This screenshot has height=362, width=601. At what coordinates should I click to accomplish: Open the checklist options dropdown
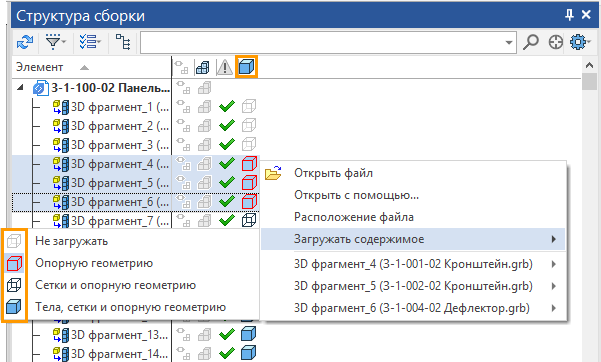90,42
